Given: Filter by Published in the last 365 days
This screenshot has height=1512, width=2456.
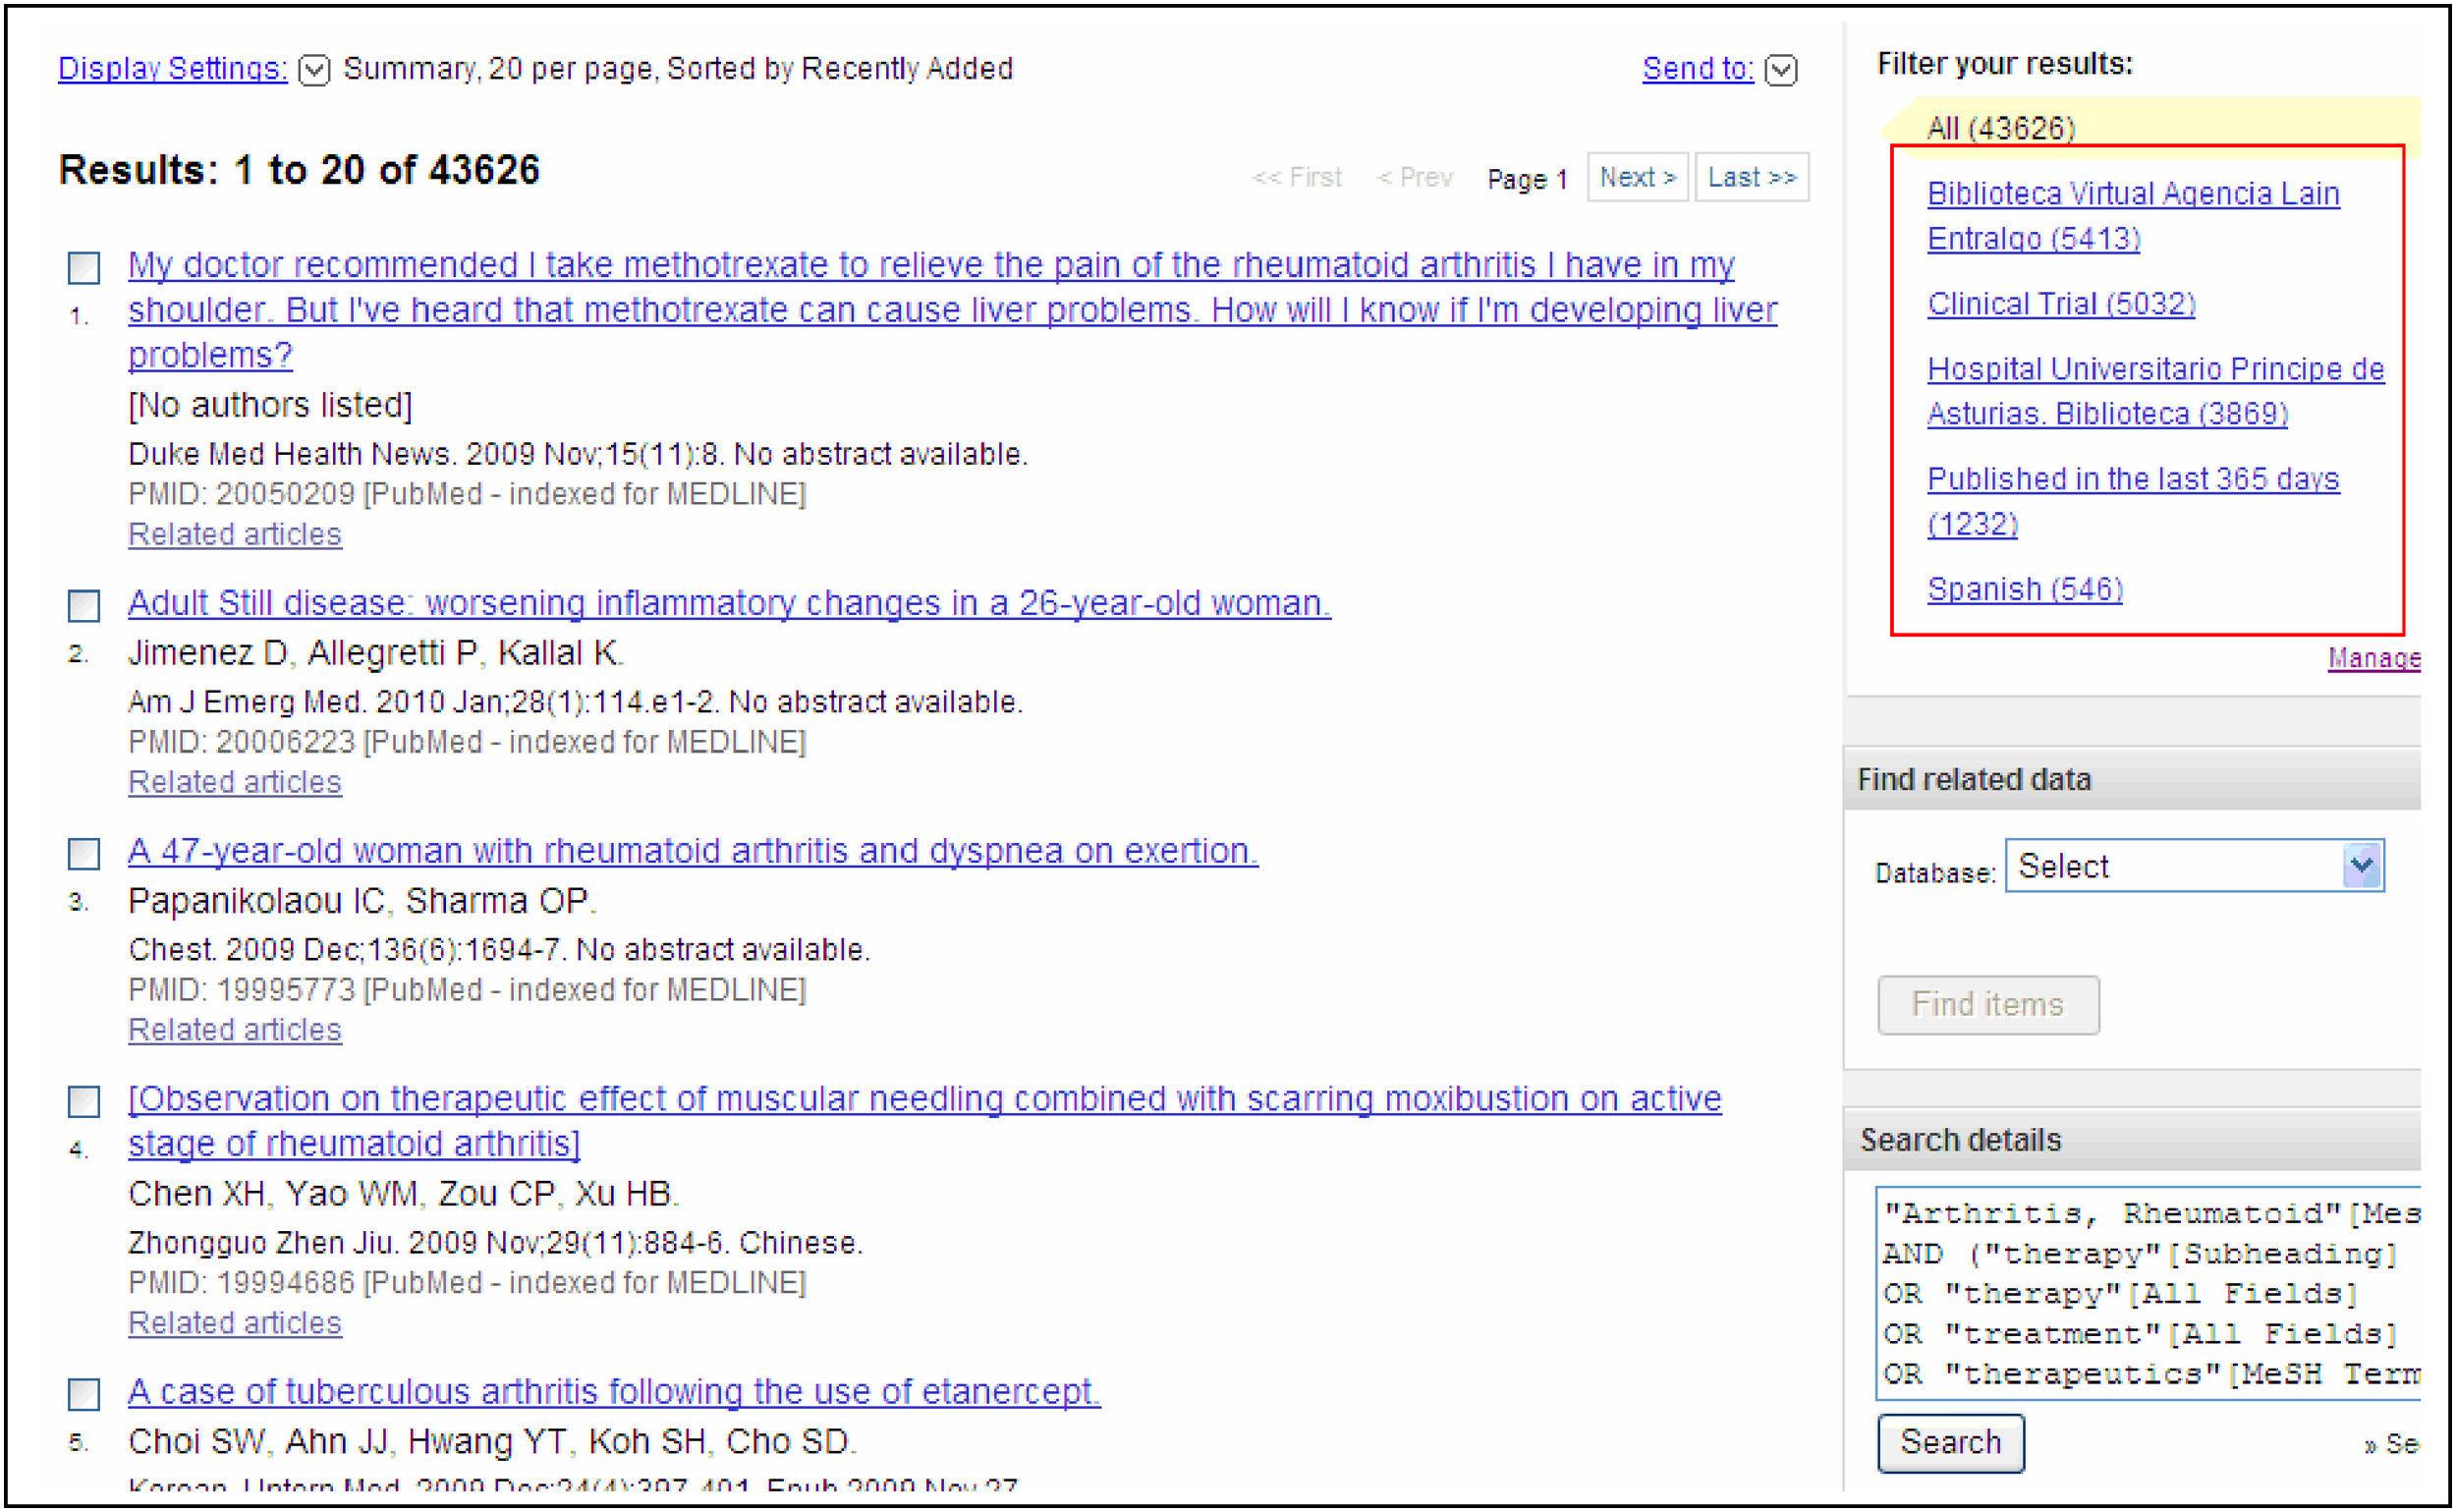Looking at the screenshot, I should pyautogui.click(x=2132, y=480).
